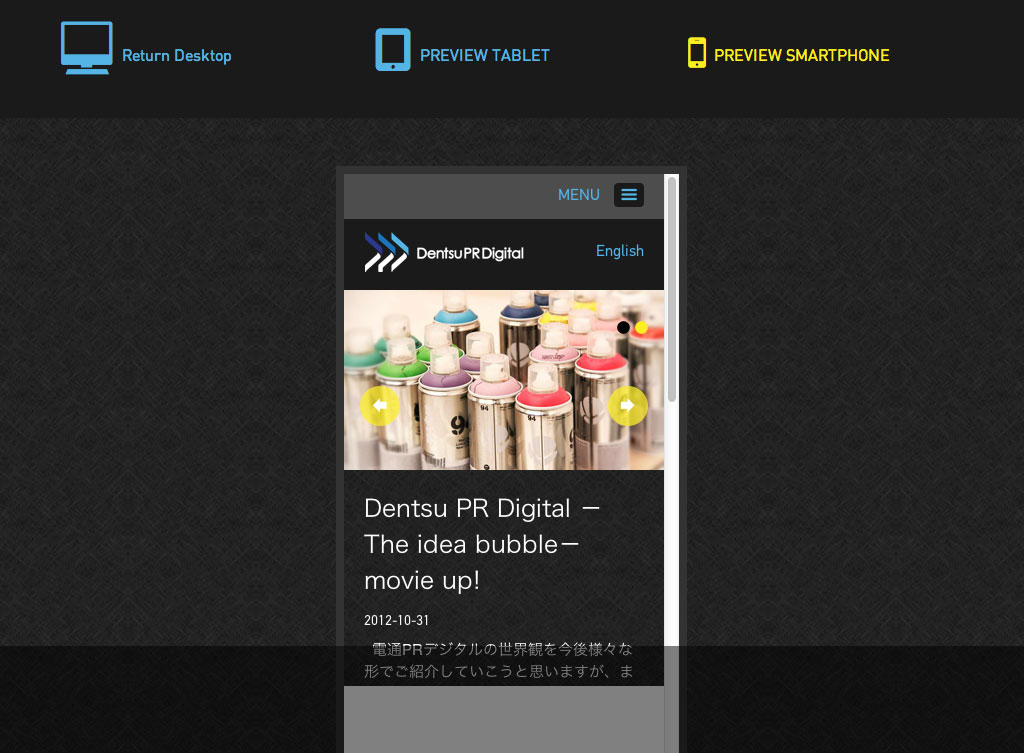
Task: Select the yellow slider pagination dot
Action: point(641,327)
